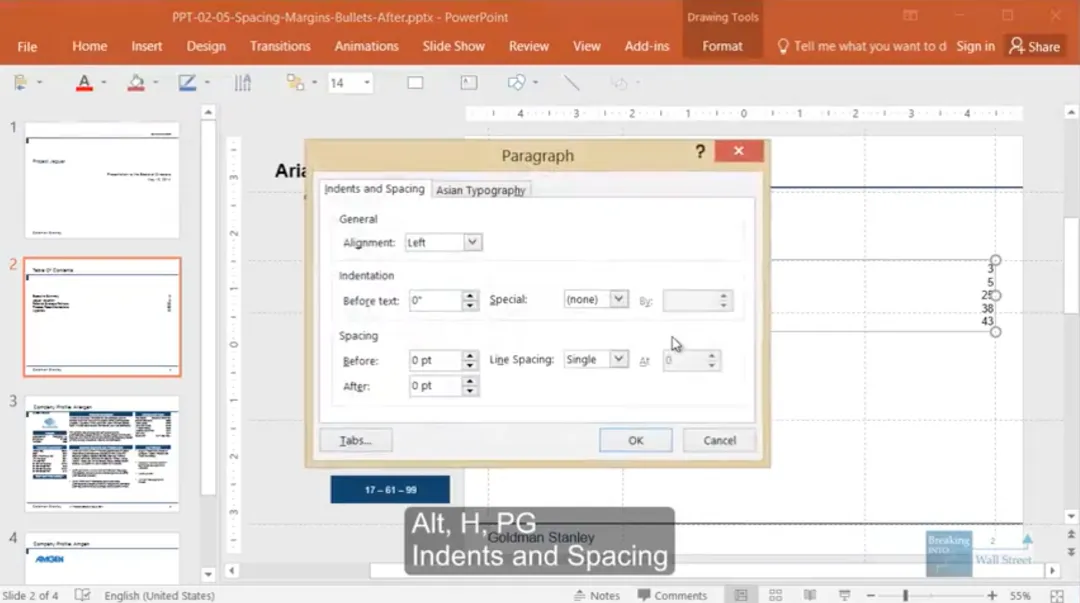Viewport: 1080px width, 603px height.
Task: Switch to Reading View icon
Action: (x=810, y=595)
